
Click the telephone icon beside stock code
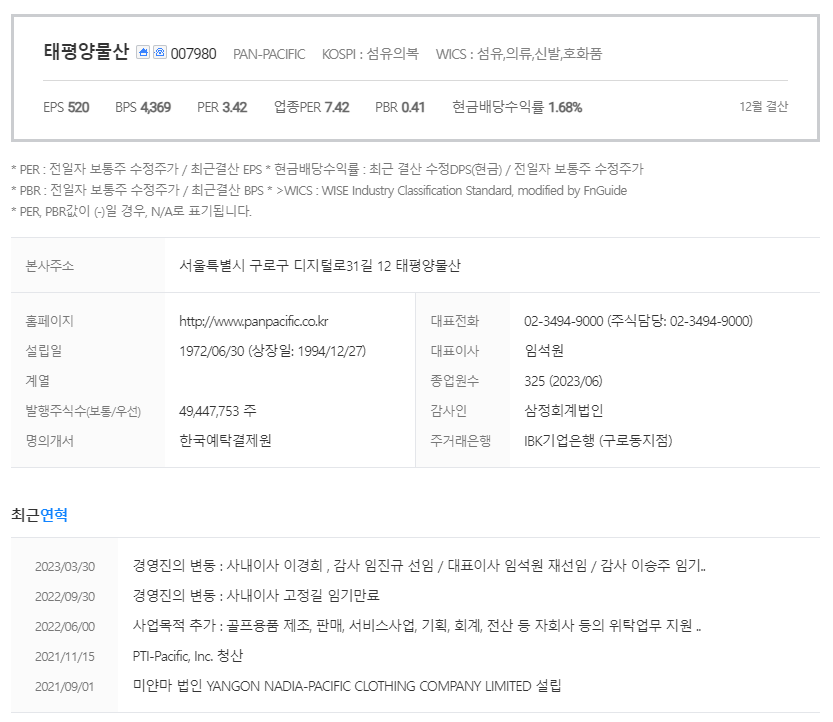[x=160, y=52]
